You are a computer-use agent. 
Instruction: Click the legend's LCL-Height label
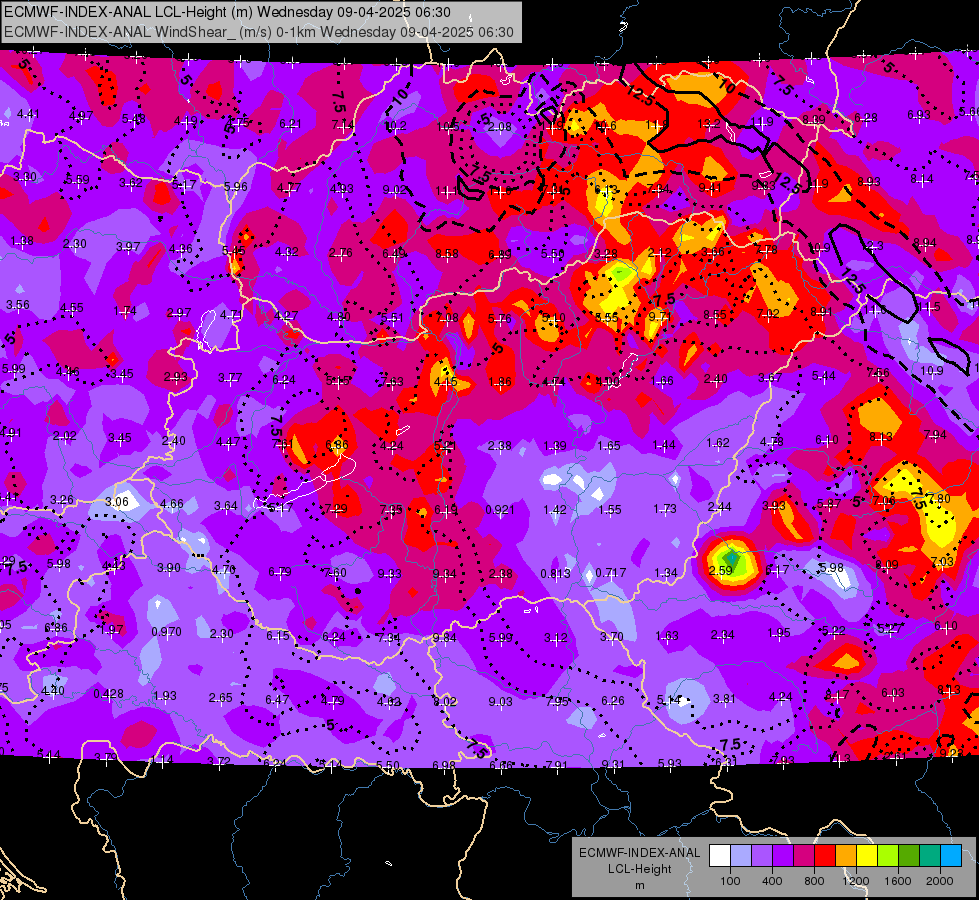(x=639, y=869)
